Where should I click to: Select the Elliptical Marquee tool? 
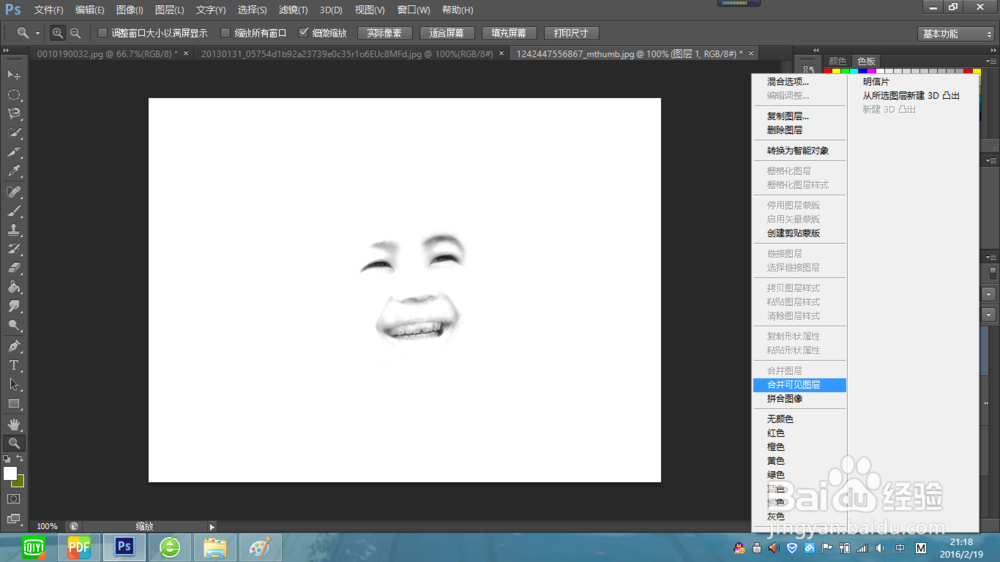coord(14,95)
